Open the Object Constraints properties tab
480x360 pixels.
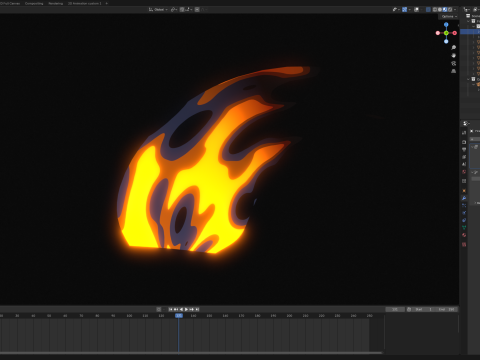point(464,220)
